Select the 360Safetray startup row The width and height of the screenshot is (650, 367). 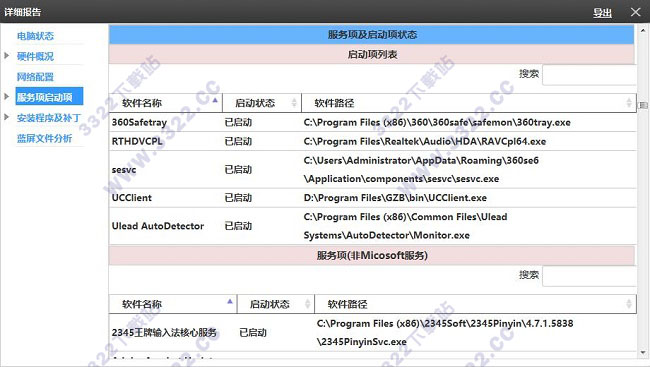coord(372,122)
